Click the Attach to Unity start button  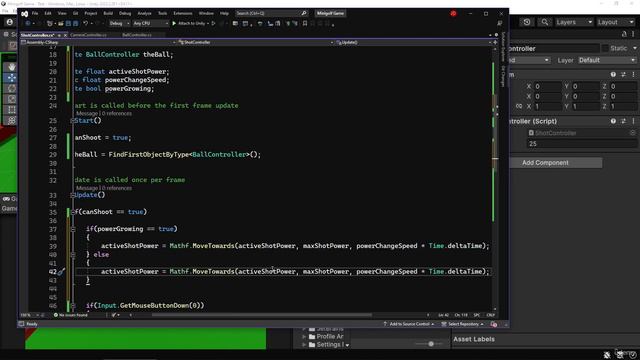189,24
